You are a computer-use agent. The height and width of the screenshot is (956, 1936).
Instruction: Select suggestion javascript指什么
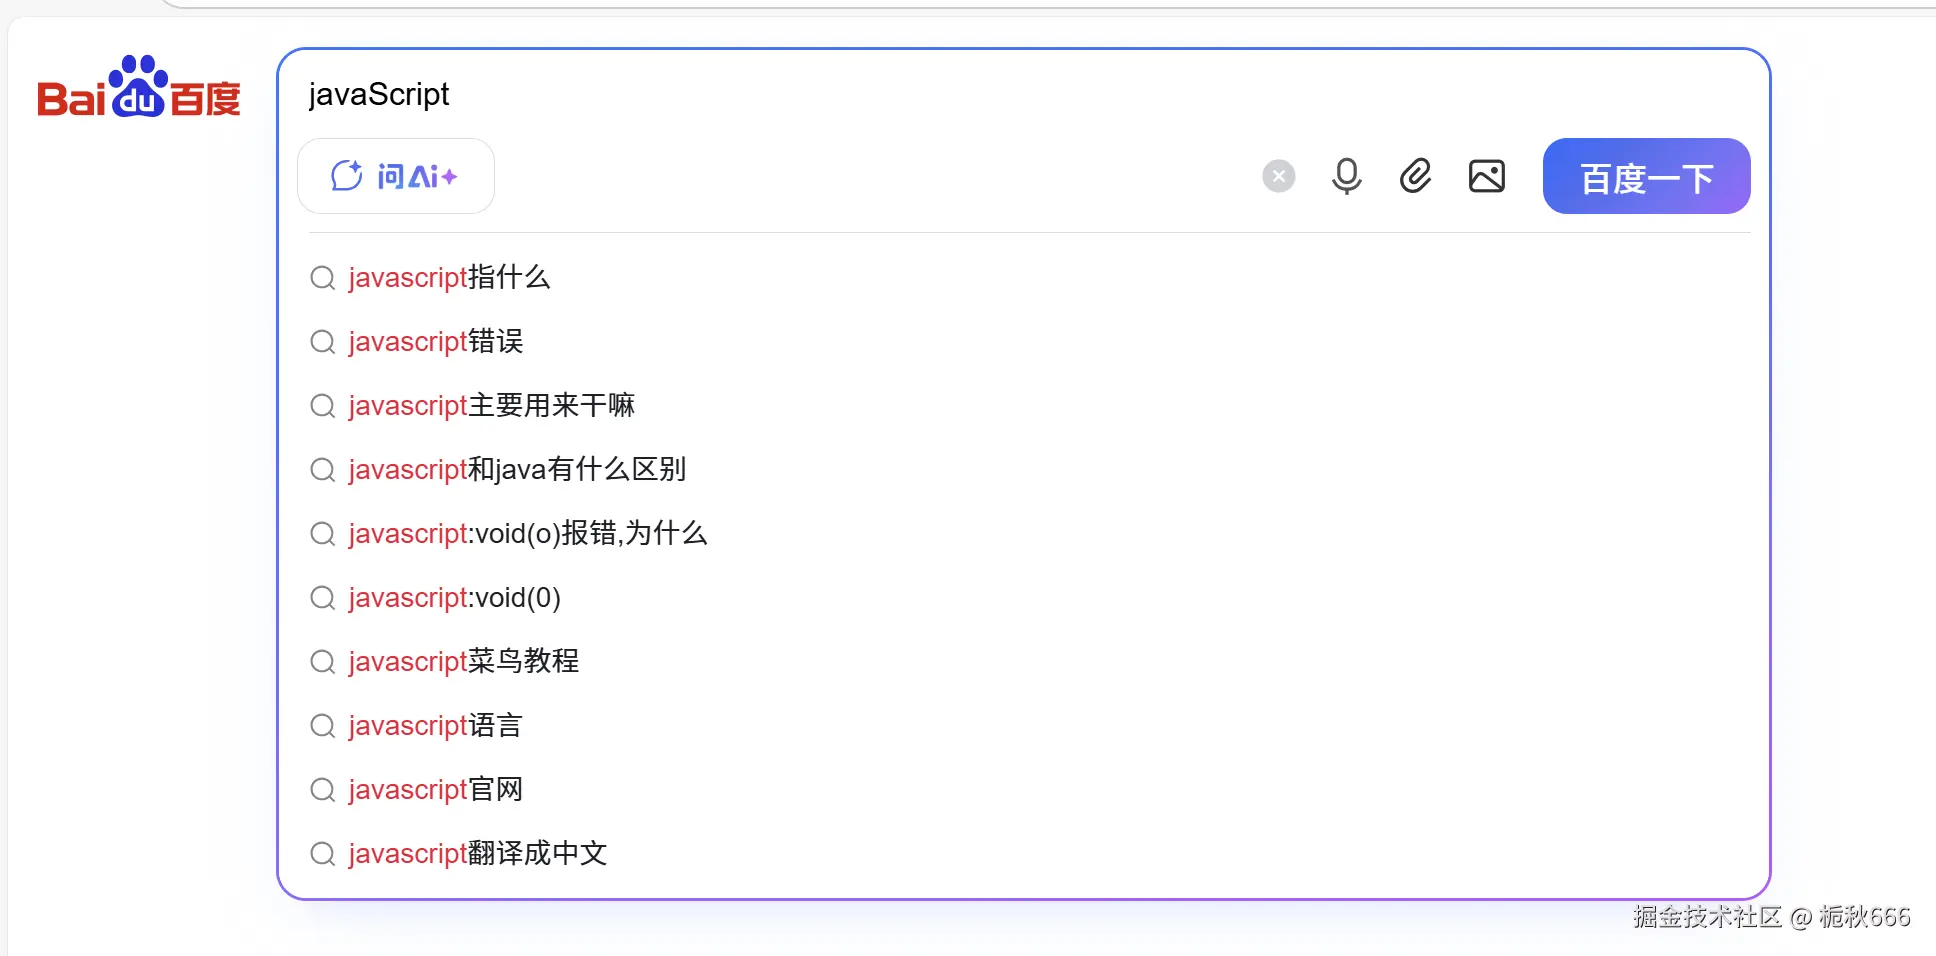449,277
